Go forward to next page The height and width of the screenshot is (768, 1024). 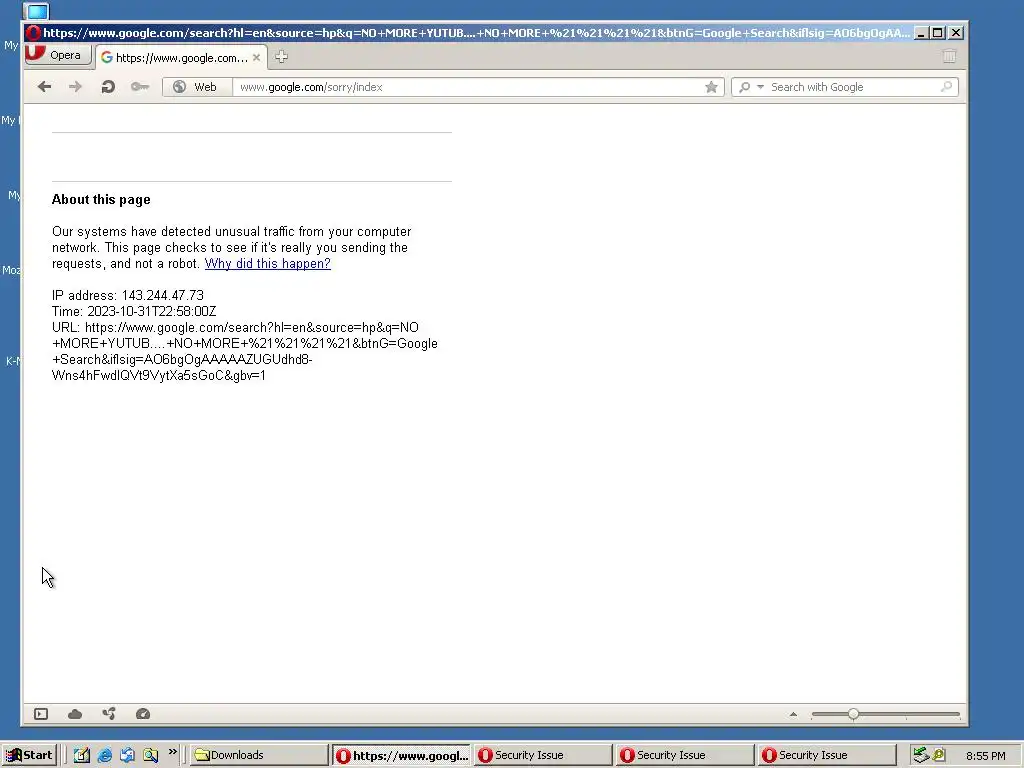coord(76,87)
